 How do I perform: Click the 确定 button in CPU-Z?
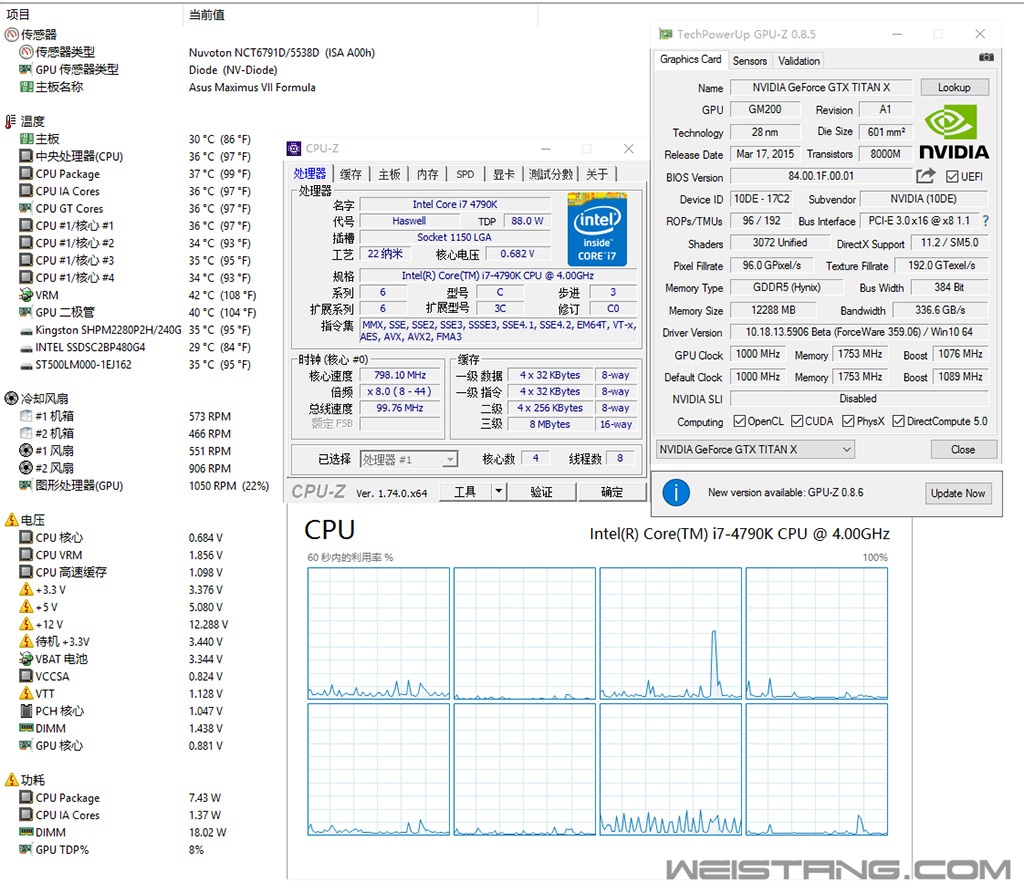(612, 491)
